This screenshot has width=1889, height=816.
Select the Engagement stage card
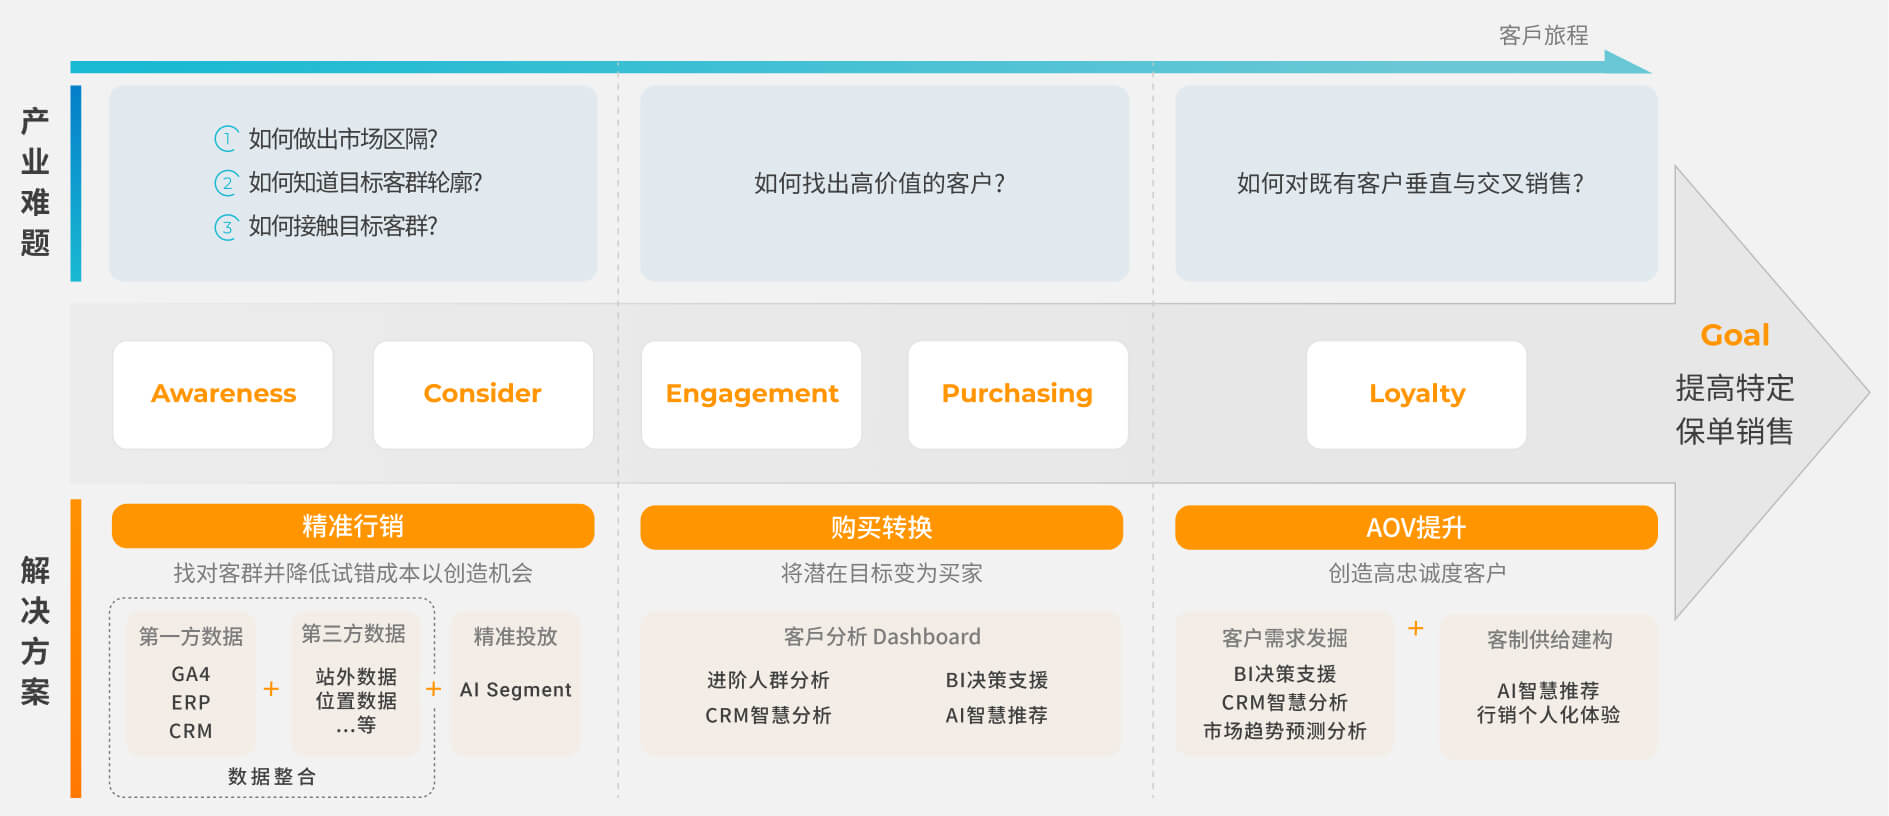point(751,394)
